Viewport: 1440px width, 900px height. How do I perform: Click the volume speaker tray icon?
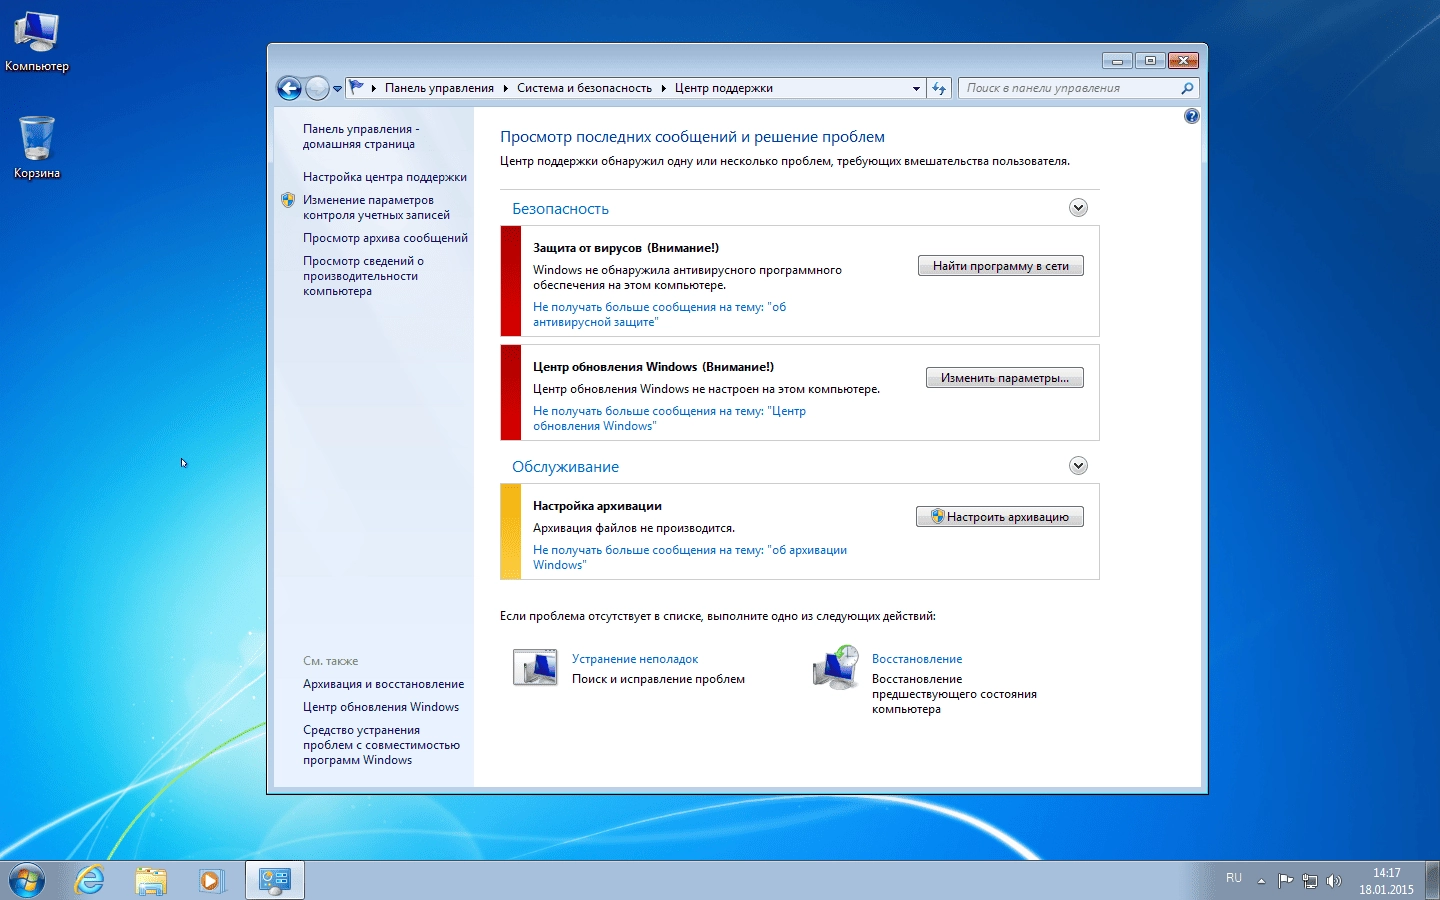(1333, 881)
